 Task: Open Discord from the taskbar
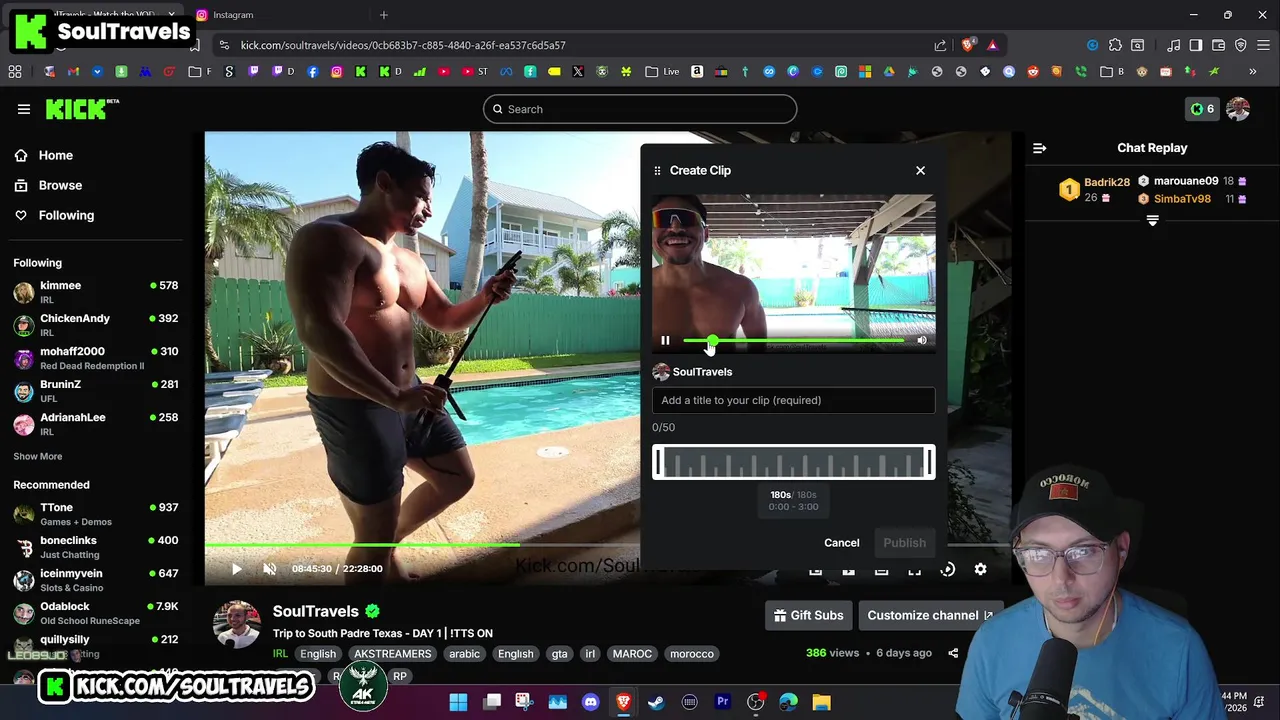[590, 702]
